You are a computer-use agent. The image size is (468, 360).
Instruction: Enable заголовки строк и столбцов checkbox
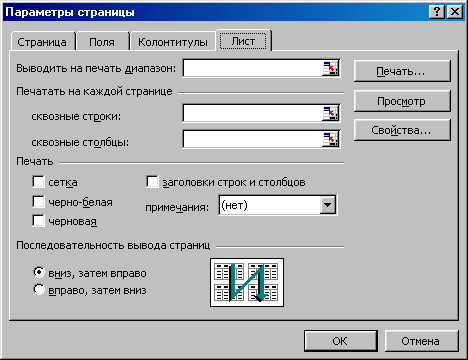point(152,182)
